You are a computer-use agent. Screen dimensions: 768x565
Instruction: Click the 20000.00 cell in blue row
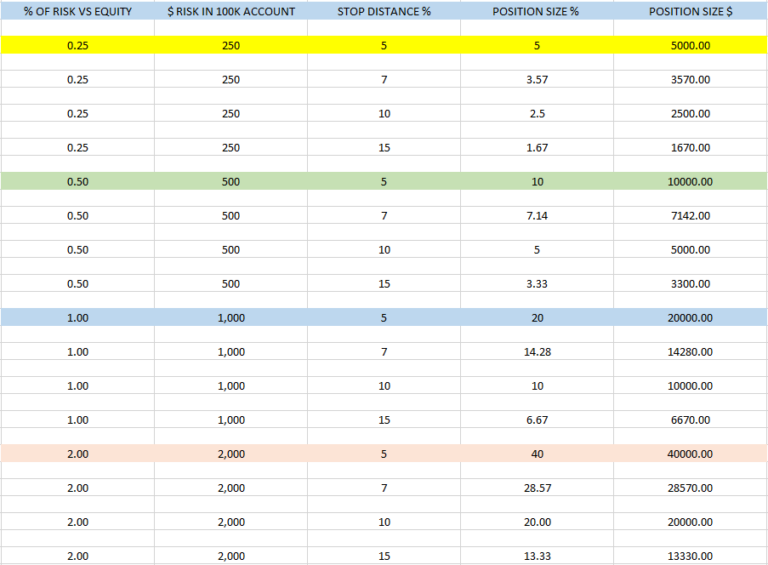(x=690, y=318)
